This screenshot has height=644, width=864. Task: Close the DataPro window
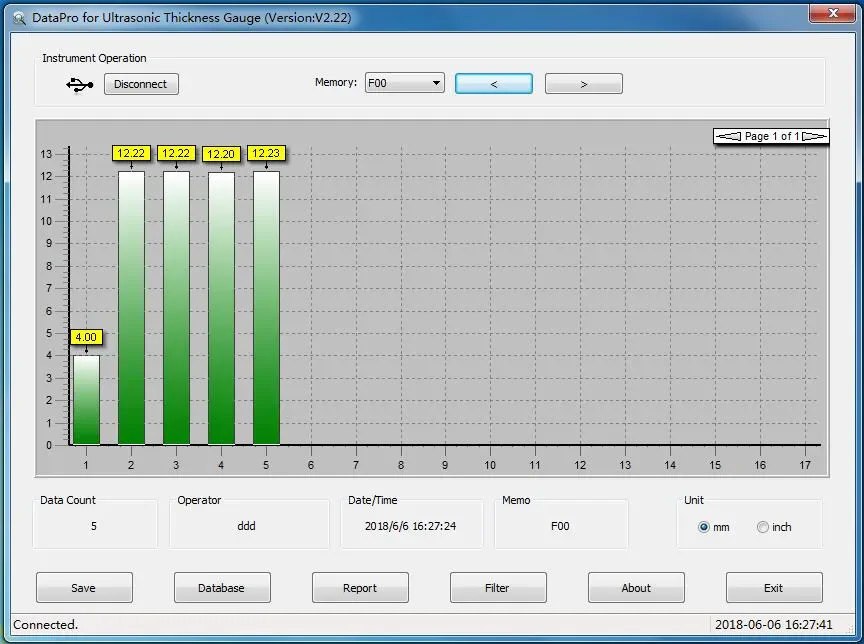tap(832, 13)
